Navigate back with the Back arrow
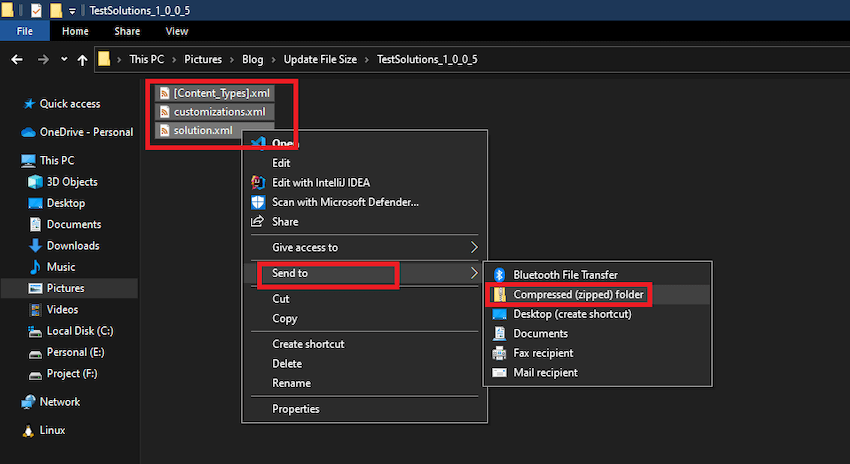The width and height of the screenshot is (850, 464). (x=16, y=60)
